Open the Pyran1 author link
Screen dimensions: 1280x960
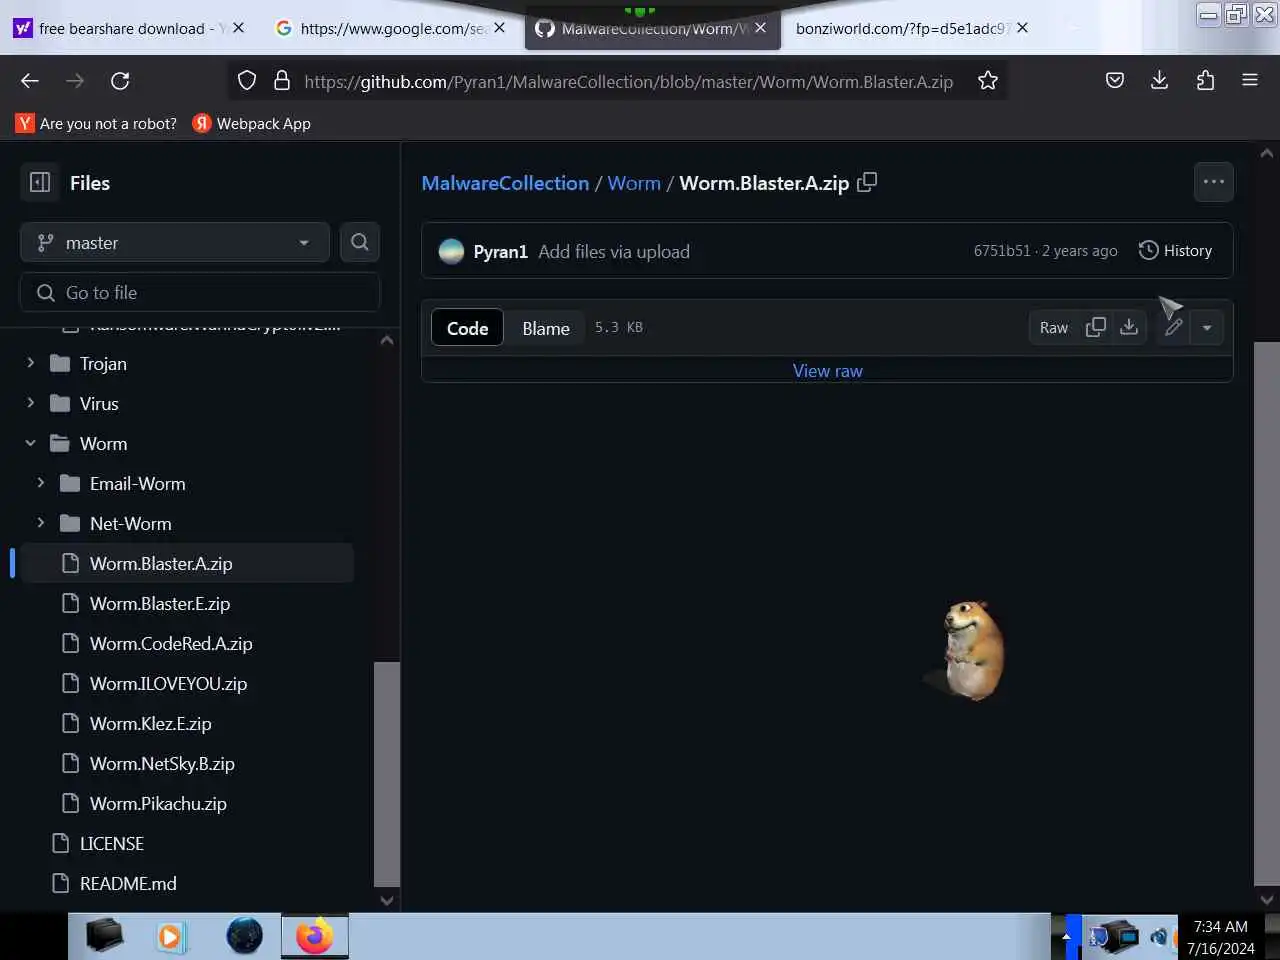[x=500, y=252]
